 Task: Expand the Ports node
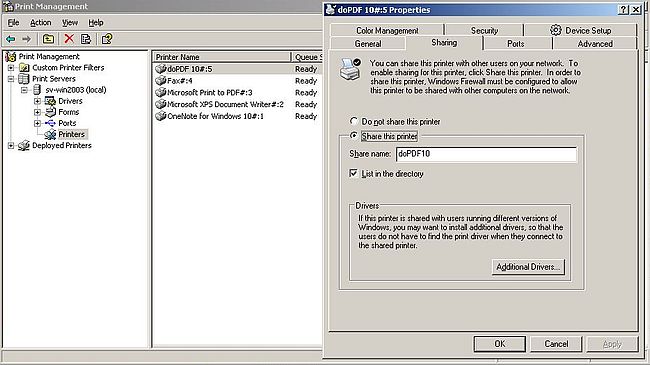point(37,123)
